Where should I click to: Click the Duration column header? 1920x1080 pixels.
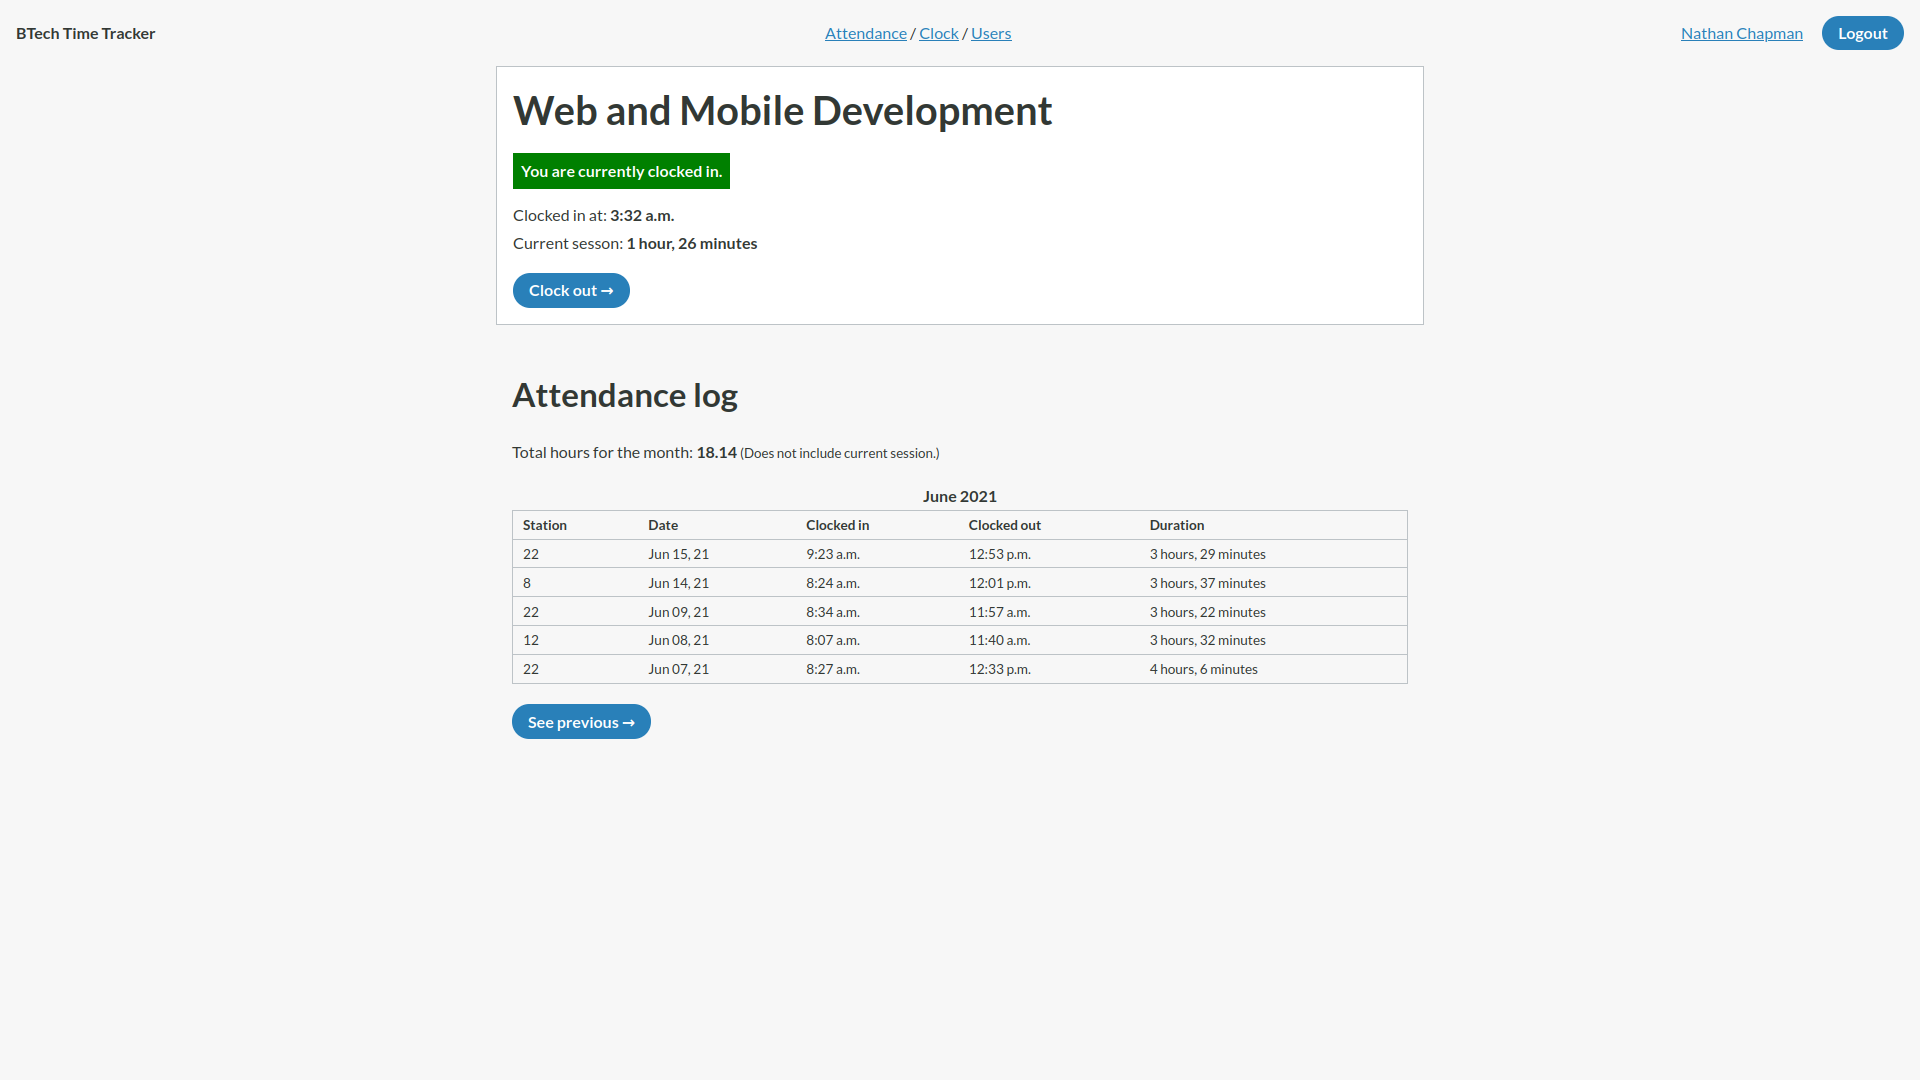click(x=1176, y=525)
